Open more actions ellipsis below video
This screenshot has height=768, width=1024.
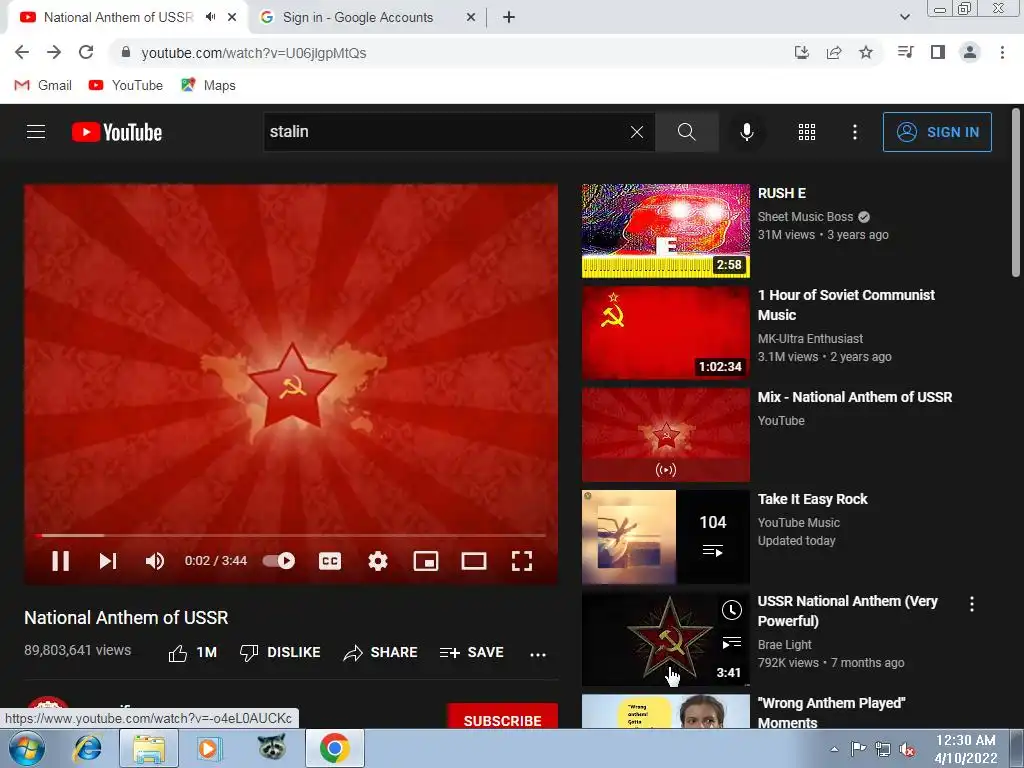[537, 654]
